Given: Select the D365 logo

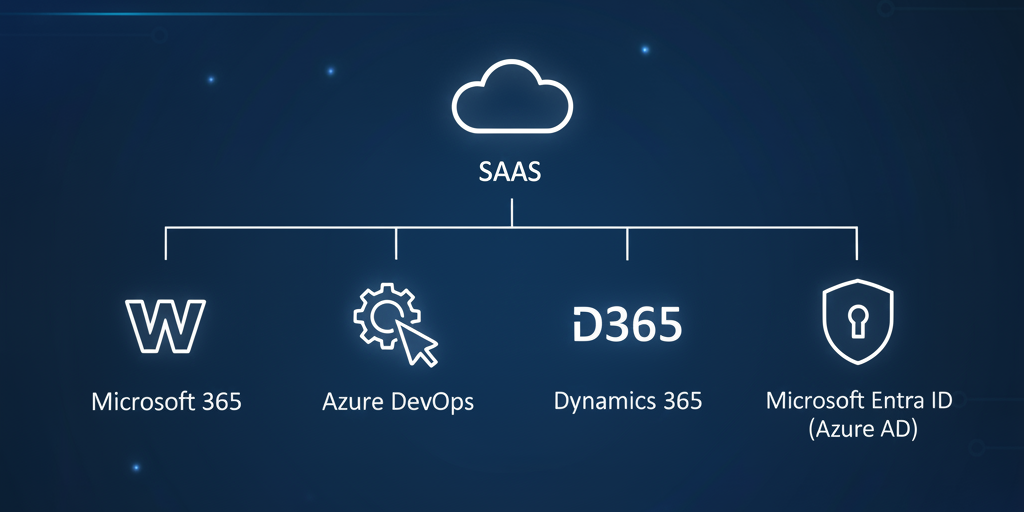Looking at the screenshot, I should click(627, 326).
